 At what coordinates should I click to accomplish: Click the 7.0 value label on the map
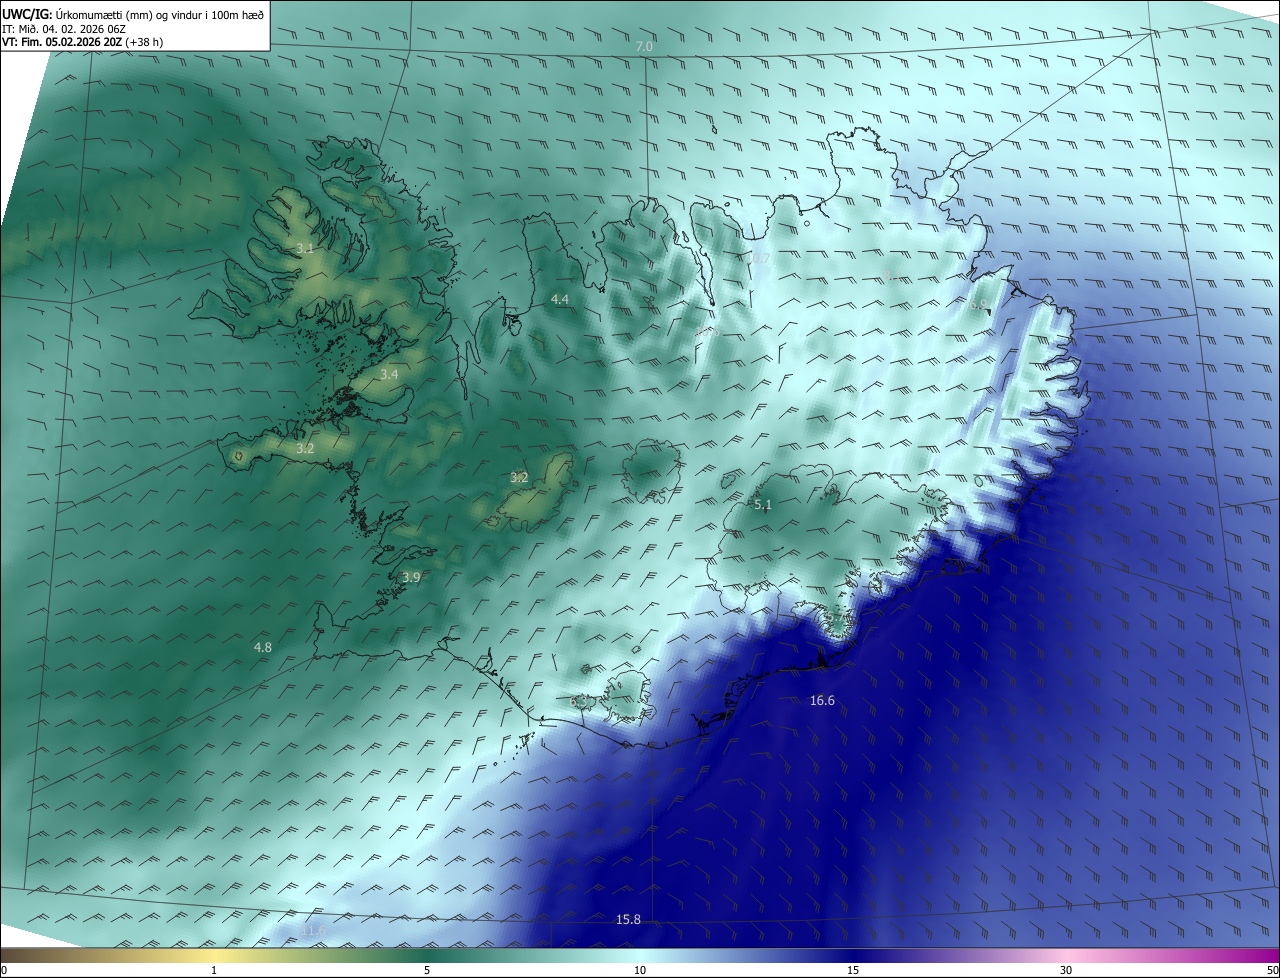click(x=644, y=47)
